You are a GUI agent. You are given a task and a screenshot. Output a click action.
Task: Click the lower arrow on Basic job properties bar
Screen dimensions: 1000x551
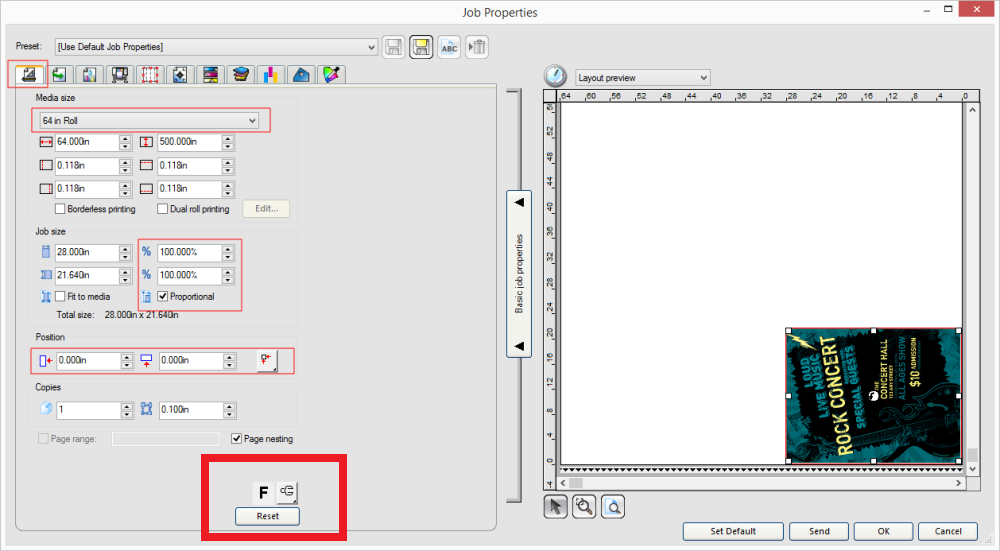pos(519,346)
